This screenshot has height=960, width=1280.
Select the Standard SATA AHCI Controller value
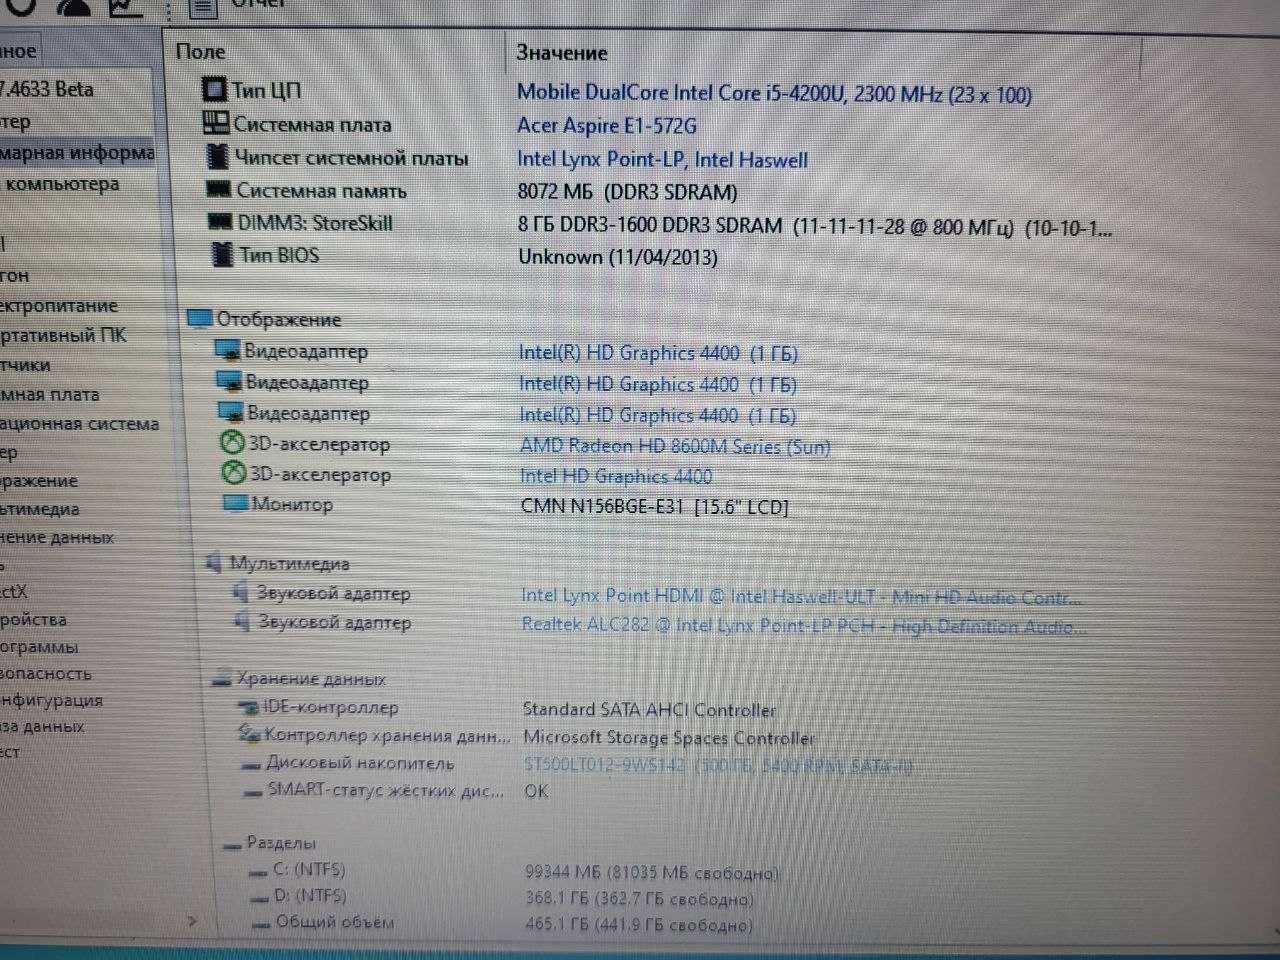click(x=649, y=710)
